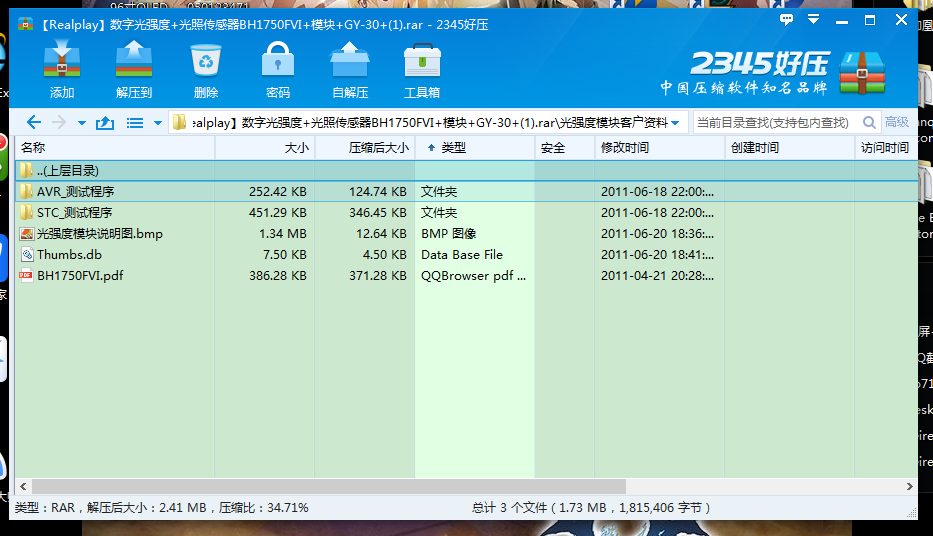The image size is (933, 536).
Task: Sort by the 类型 column header
Action: [x=475, y=148]
